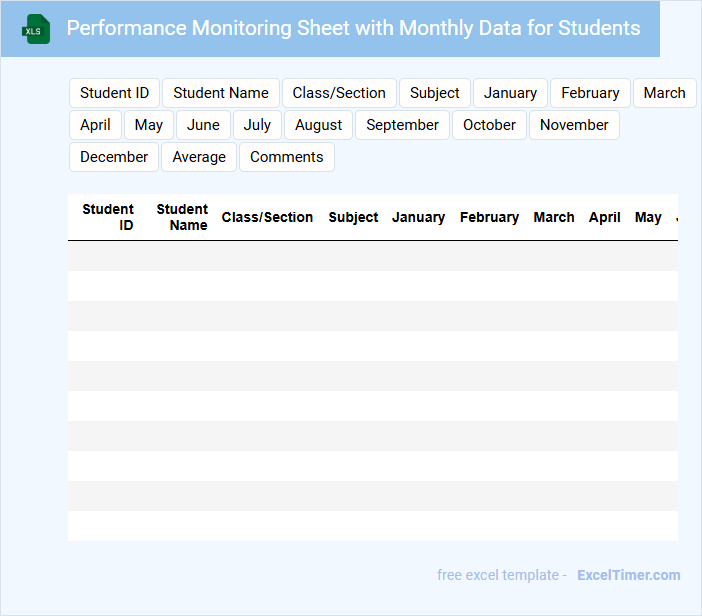Click the Student ID column header
Screen dimensions: 702x616
coord(108,217)
